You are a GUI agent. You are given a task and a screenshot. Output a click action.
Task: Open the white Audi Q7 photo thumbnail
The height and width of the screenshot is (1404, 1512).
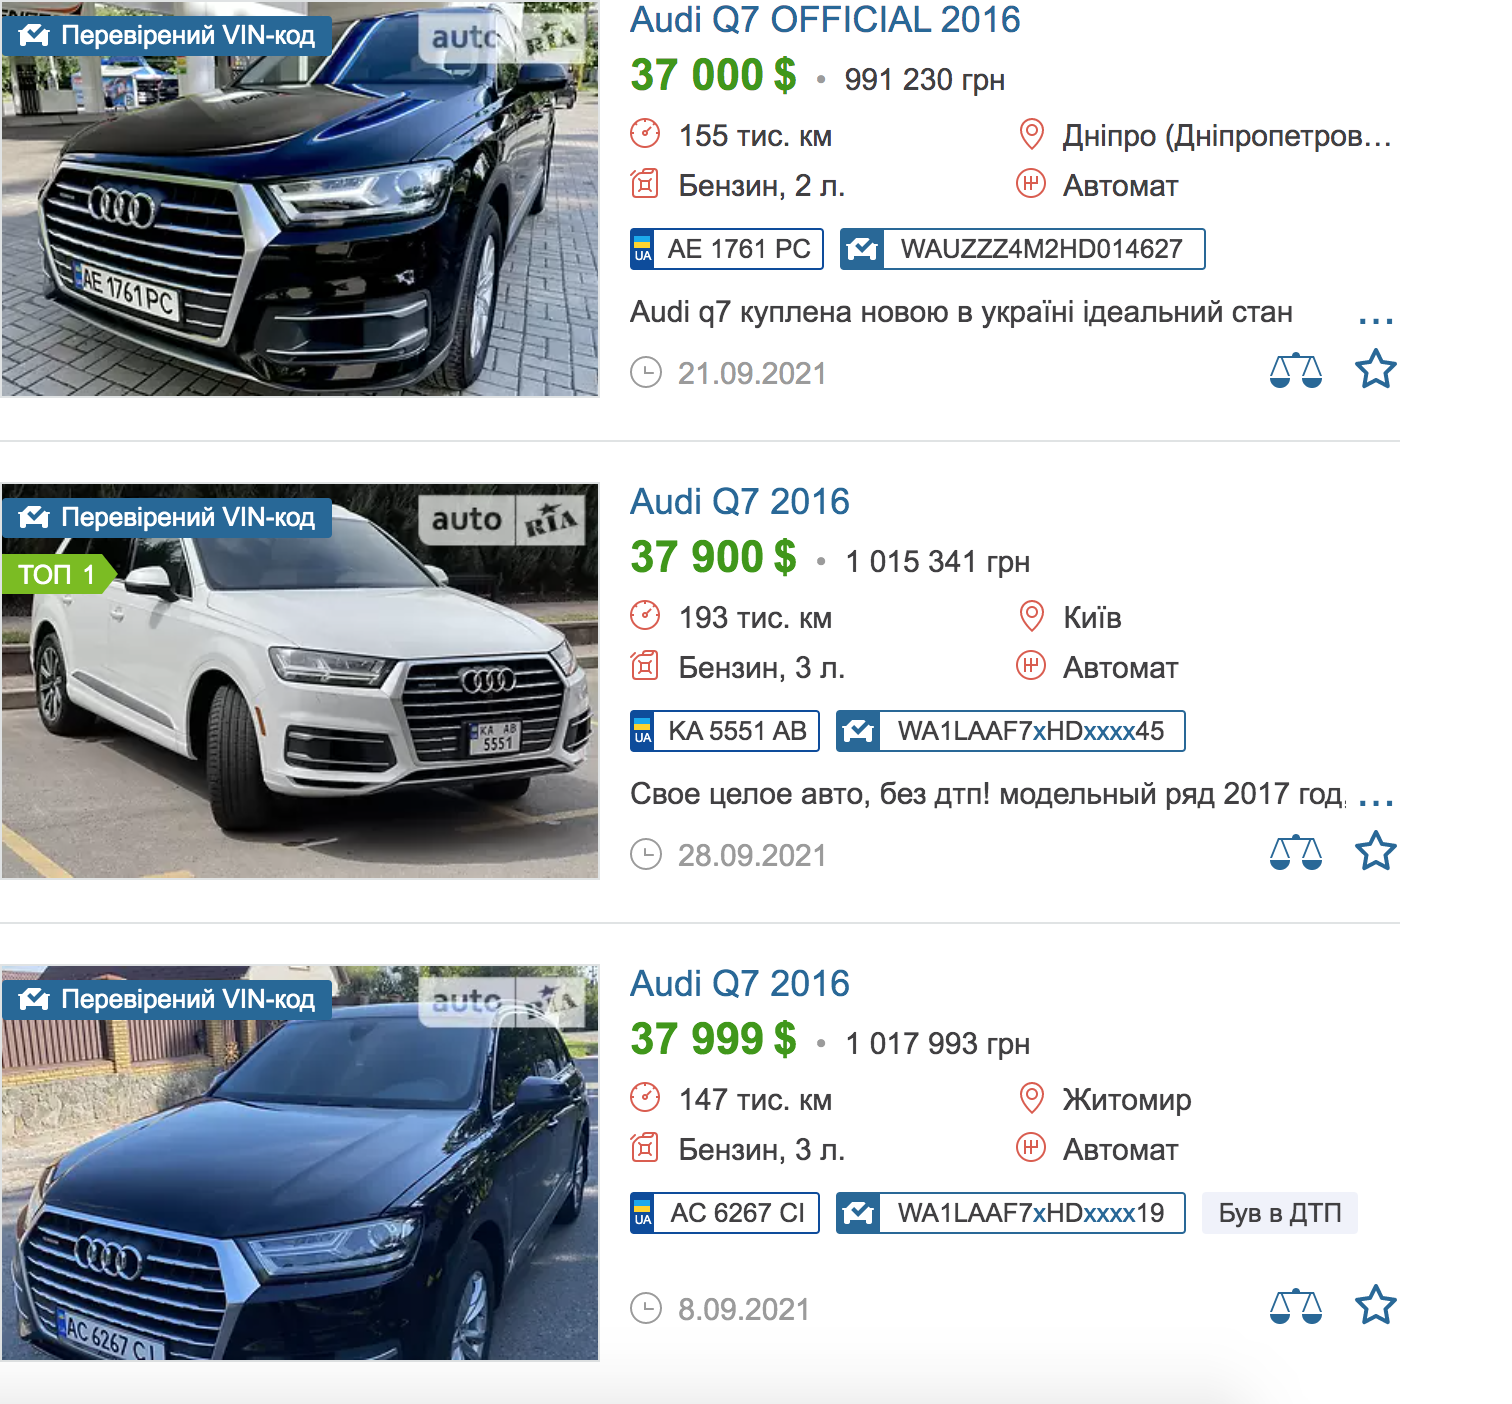300,681
